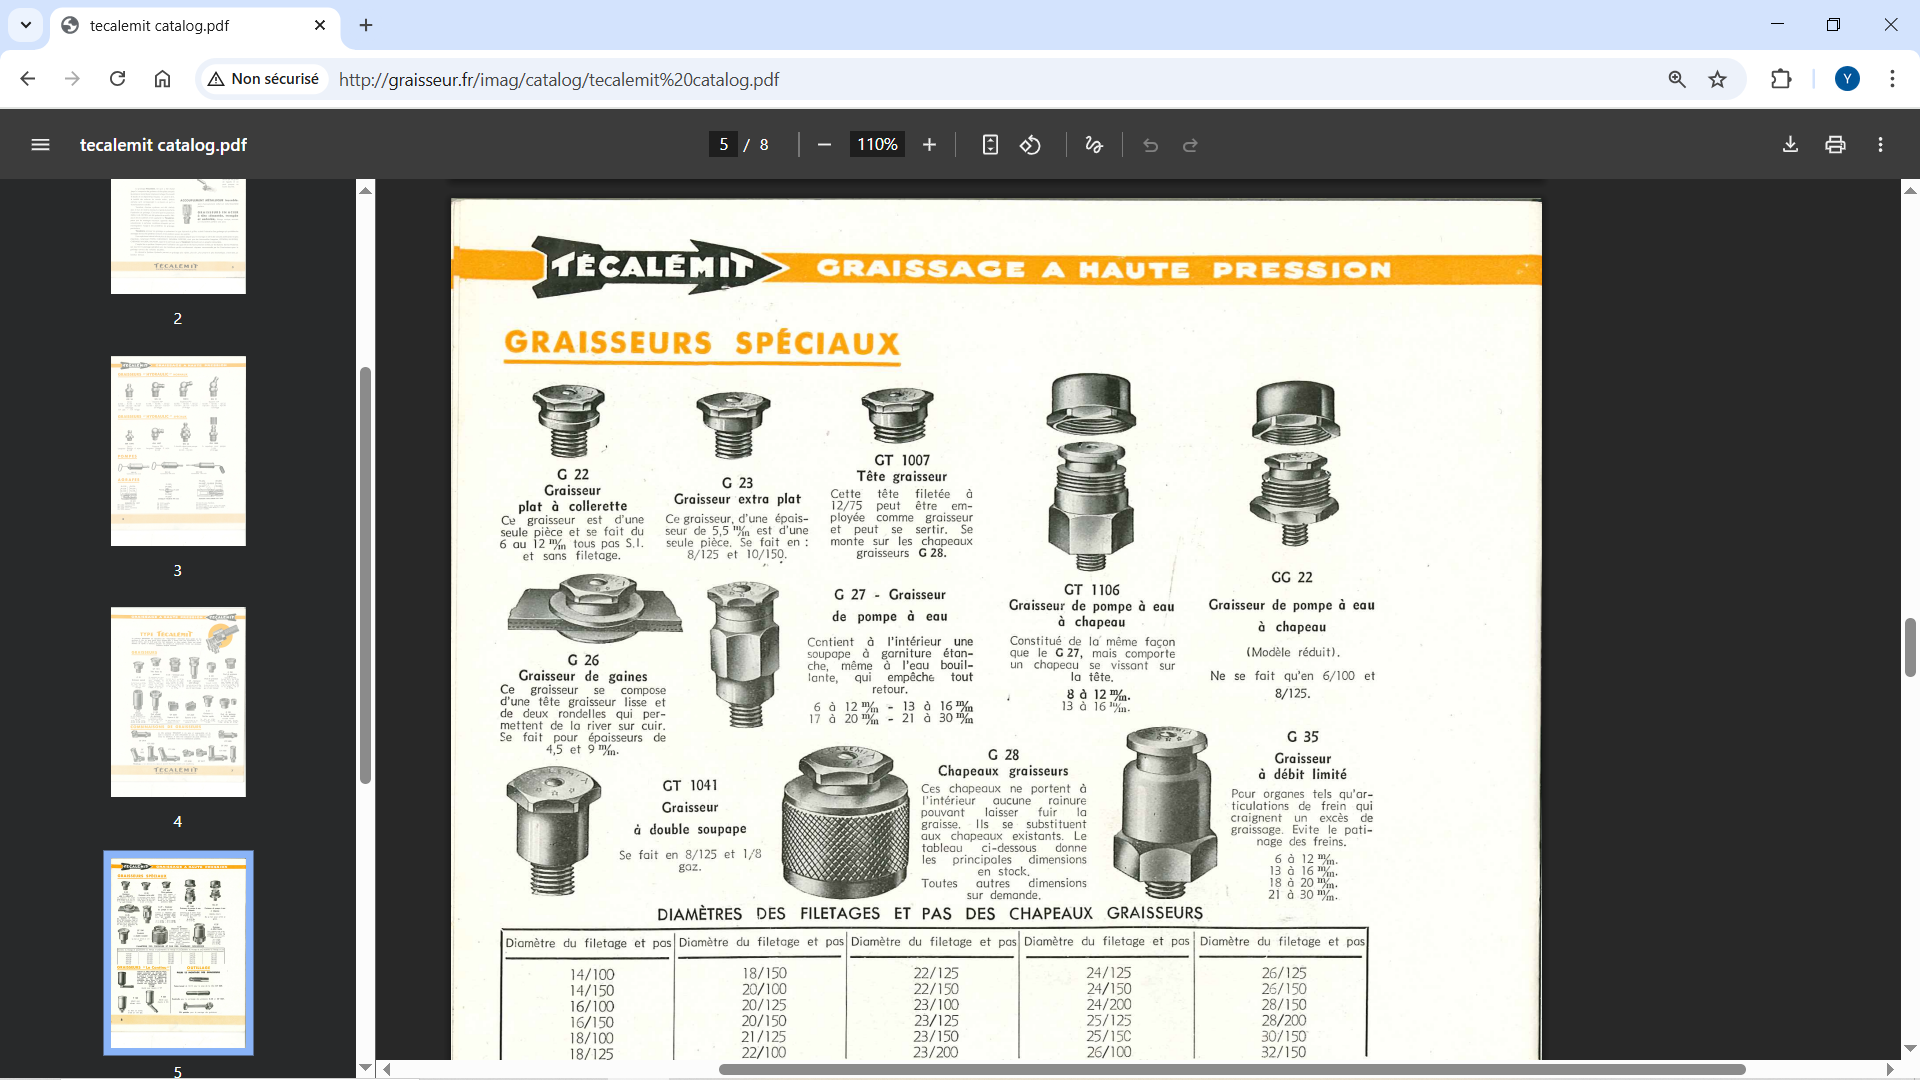Click the horizontal scrollbar at the bottom
Screen dimensions: 1920x1080
[1230, 1069]
